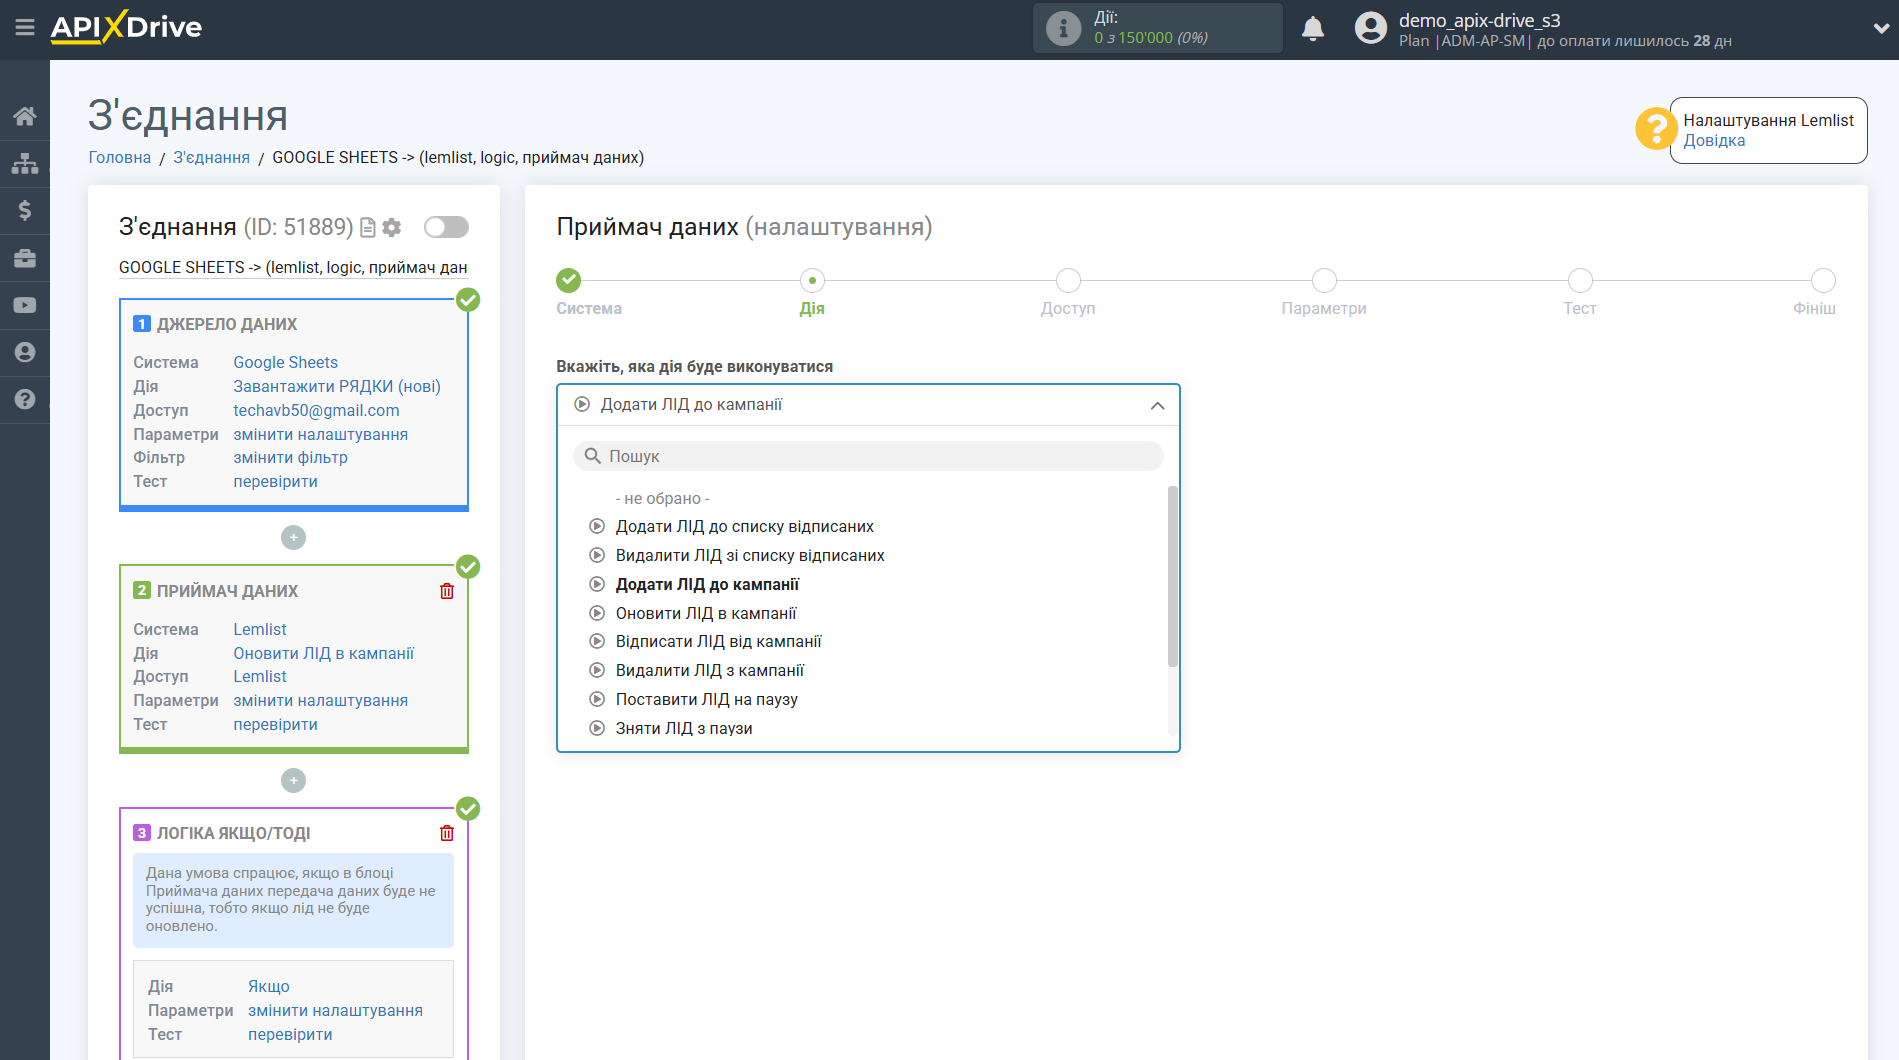The width and height of the screenshot is (1899, 1060).
Task: Click the Дії usage counter panel
Action: [1158, 28]
